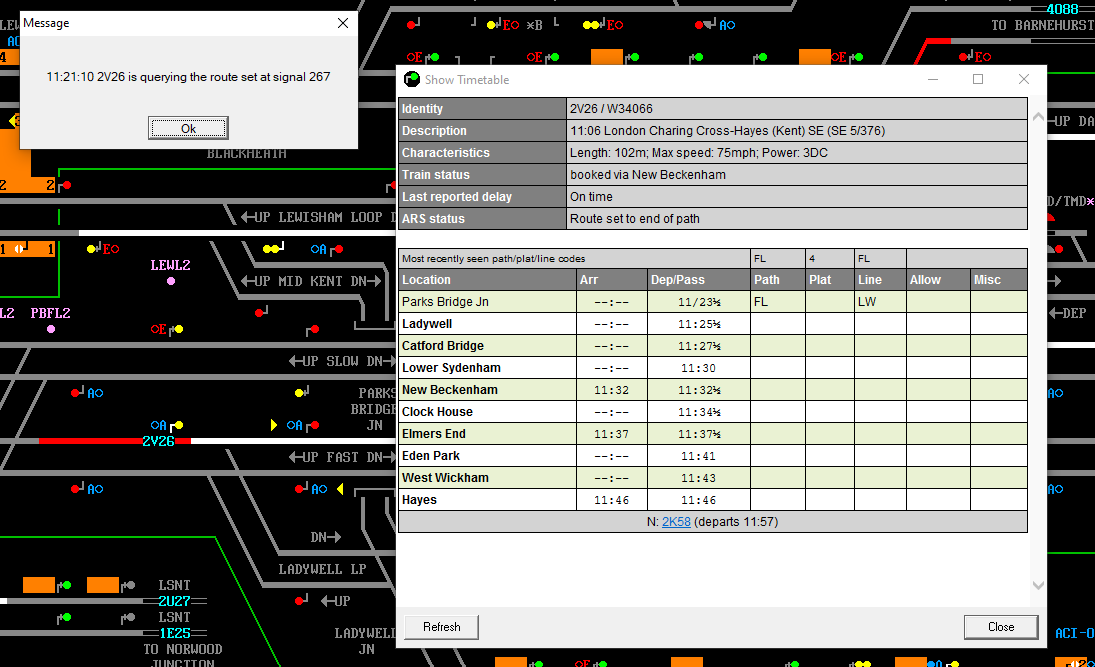
Task: Click the yellow left-pointing arrow below Parks Bridge Jn
Action: [x=340, y=489]
